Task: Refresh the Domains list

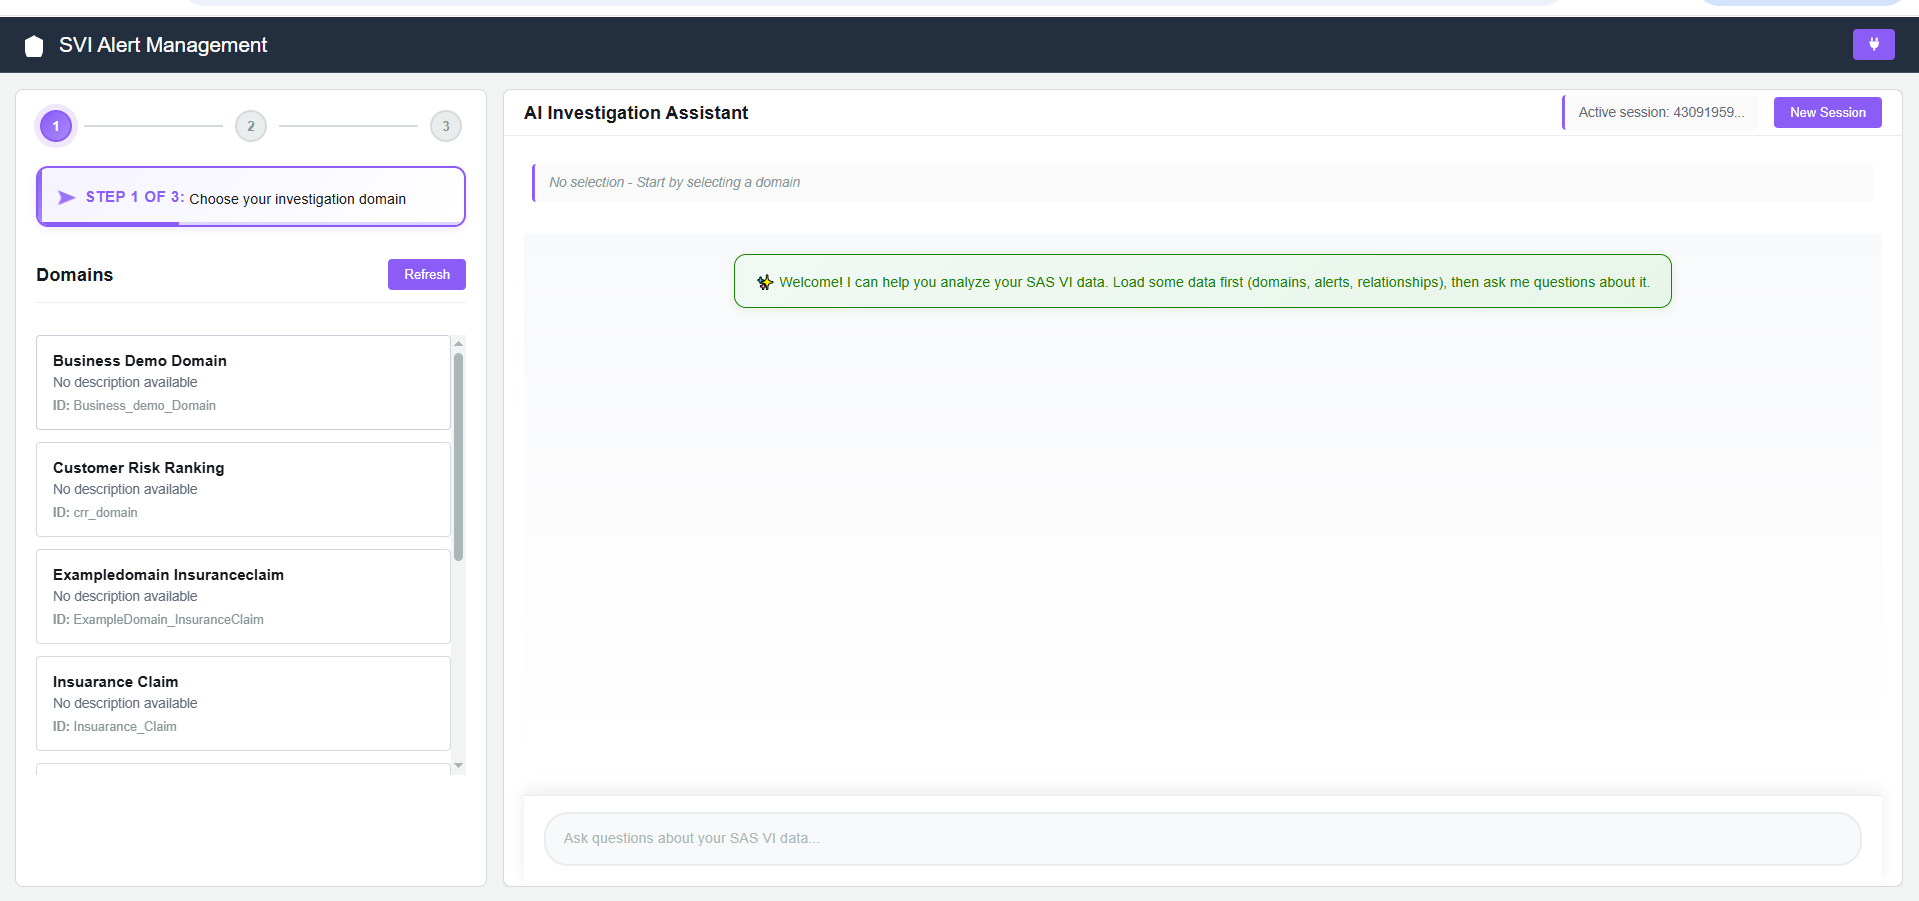Action: tap(426, 274)
